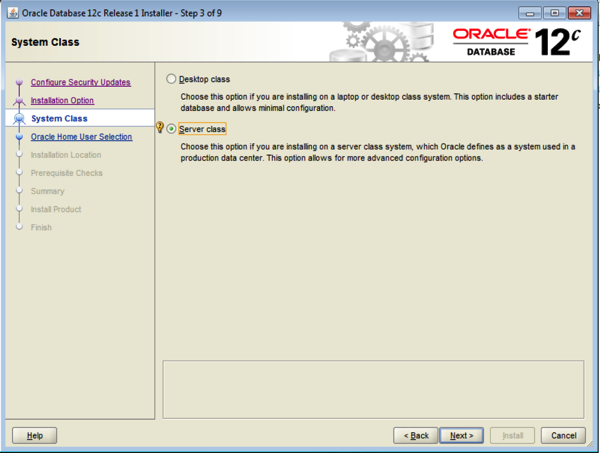Click the System Class page heading
Image resolution: width=600 pixels, height=453 pixels.
click(45, 42)
